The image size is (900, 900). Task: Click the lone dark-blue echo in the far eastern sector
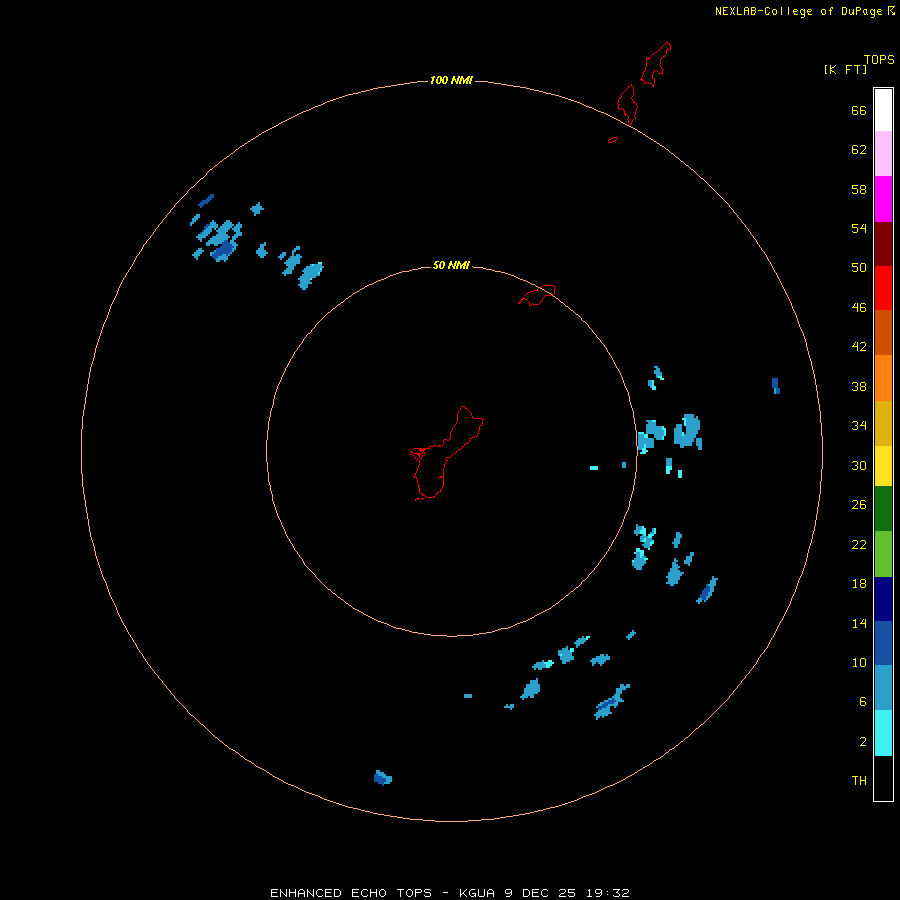775,385
